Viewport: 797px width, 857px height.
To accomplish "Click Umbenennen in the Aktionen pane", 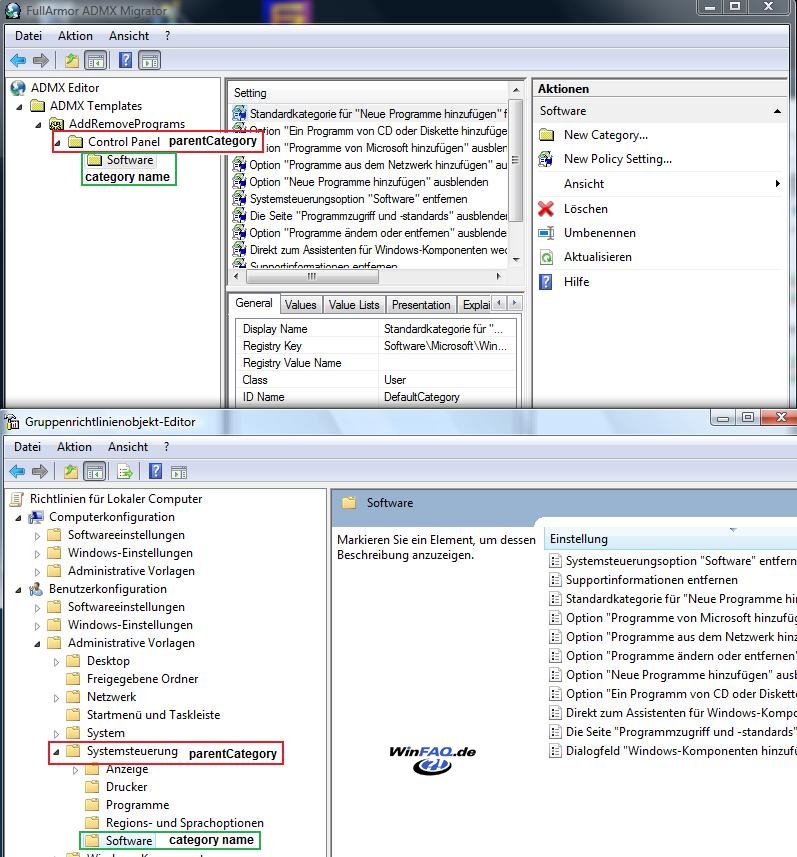I will coord(599,233).
